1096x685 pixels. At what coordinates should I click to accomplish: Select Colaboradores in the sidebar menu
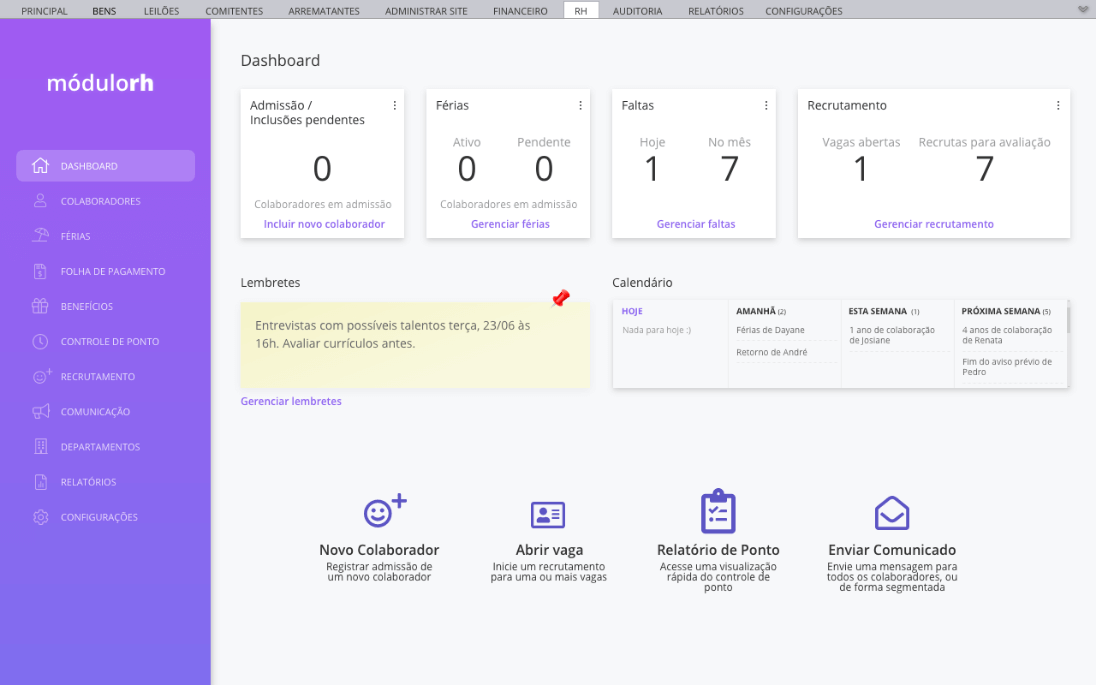click(x=100, y=202)
